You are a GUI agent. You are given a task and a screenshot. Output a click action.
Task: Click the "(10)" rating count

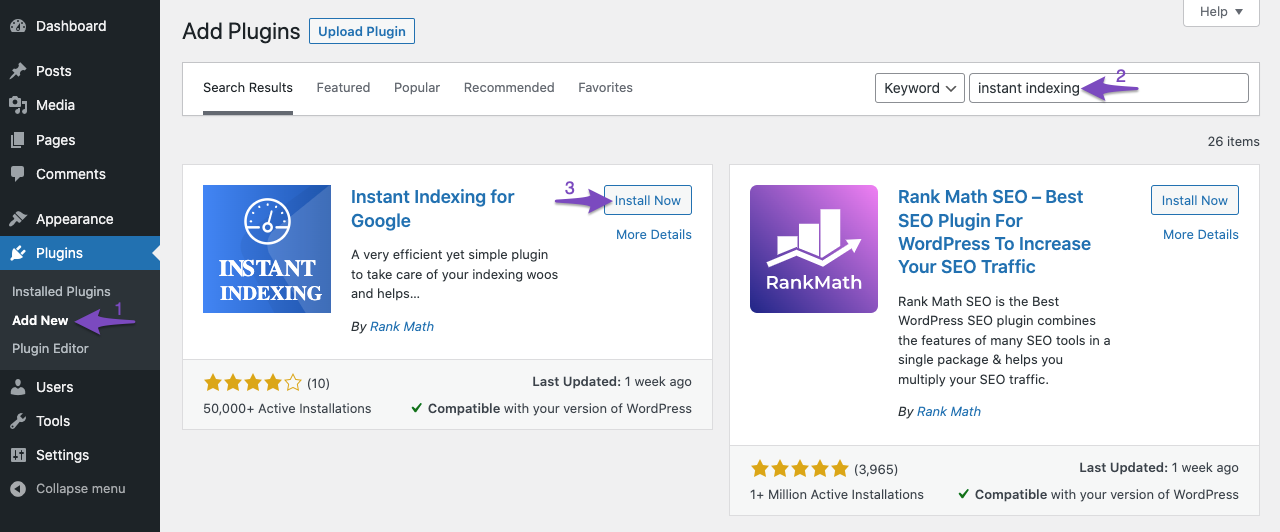[318, 383]
